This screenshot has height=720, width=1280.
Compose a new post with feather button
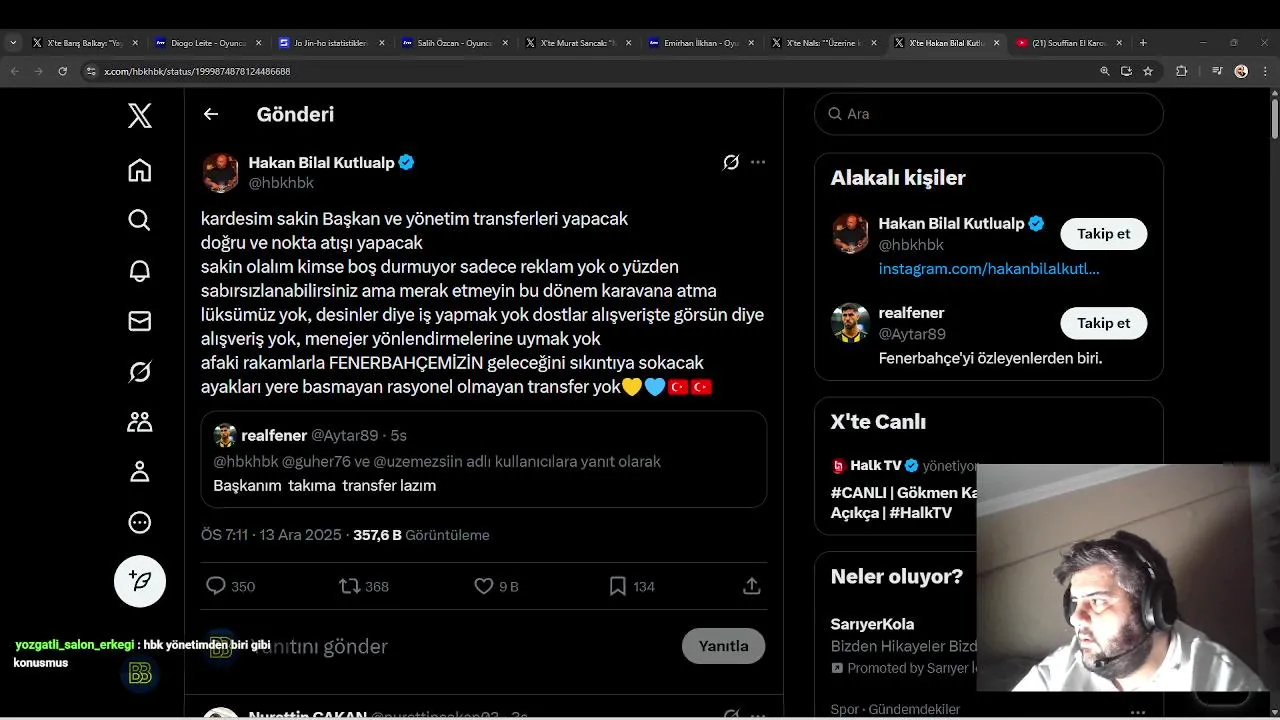(x=140, y=581)
